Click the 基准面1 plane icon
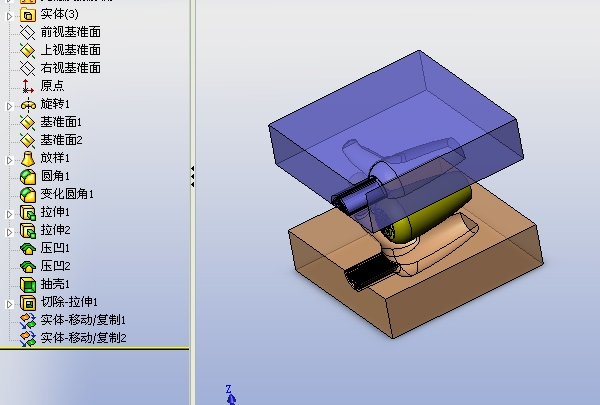The width and height of the screenshot is (600, 405). 28,122
